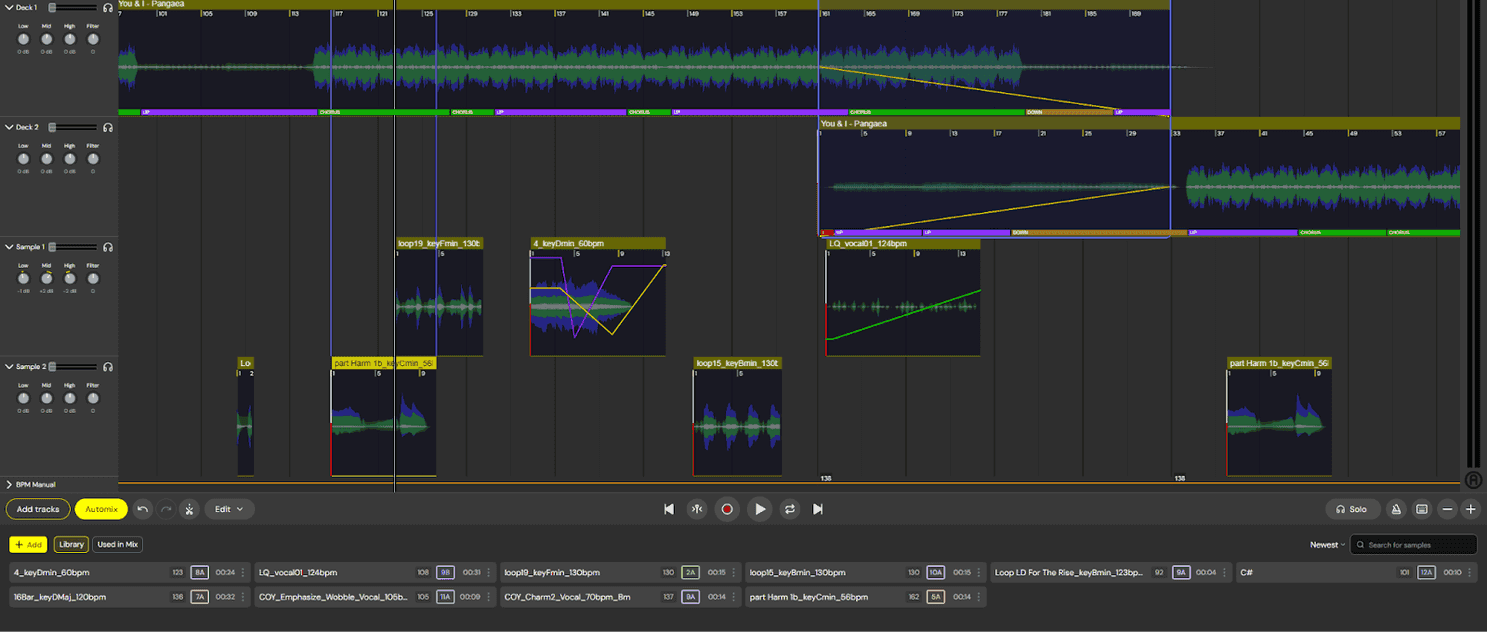Toggle loop playback in transport bar
Image resolution: width=1487 pixels, height=632 pixels.
click(789, 509)
